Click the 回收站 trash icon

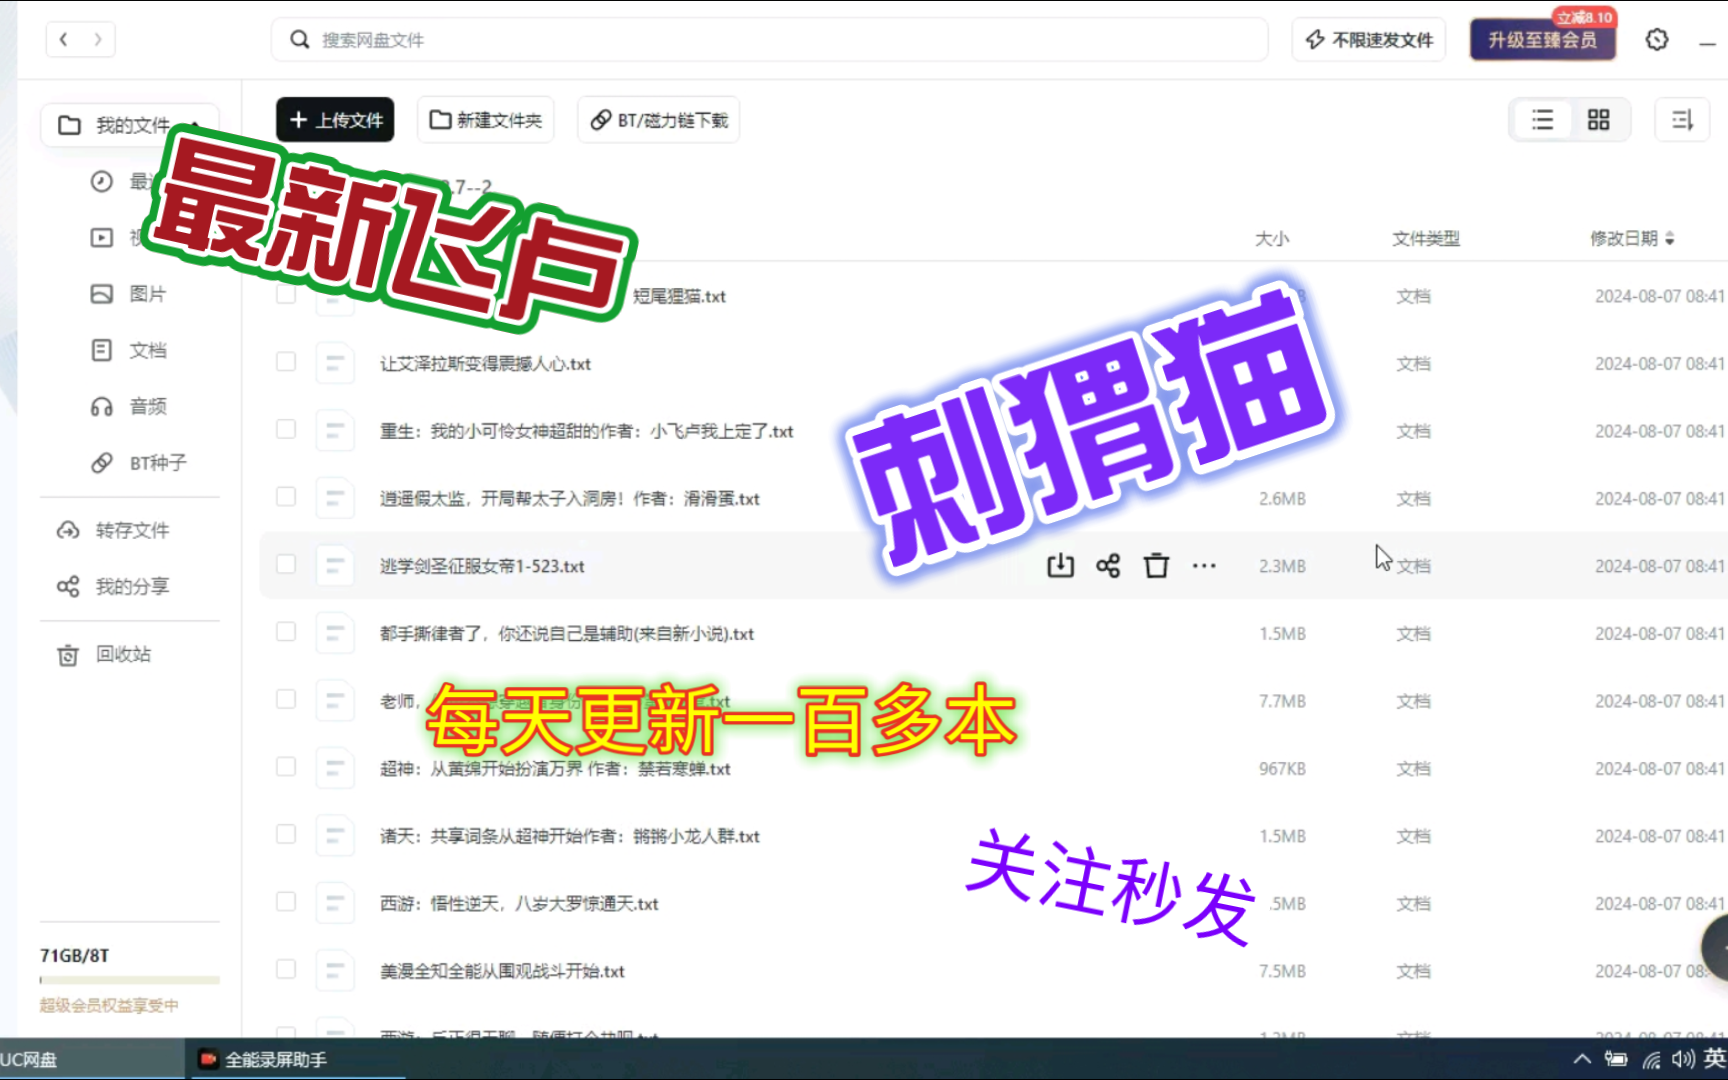pyautogui.click(x=68, y=655)
